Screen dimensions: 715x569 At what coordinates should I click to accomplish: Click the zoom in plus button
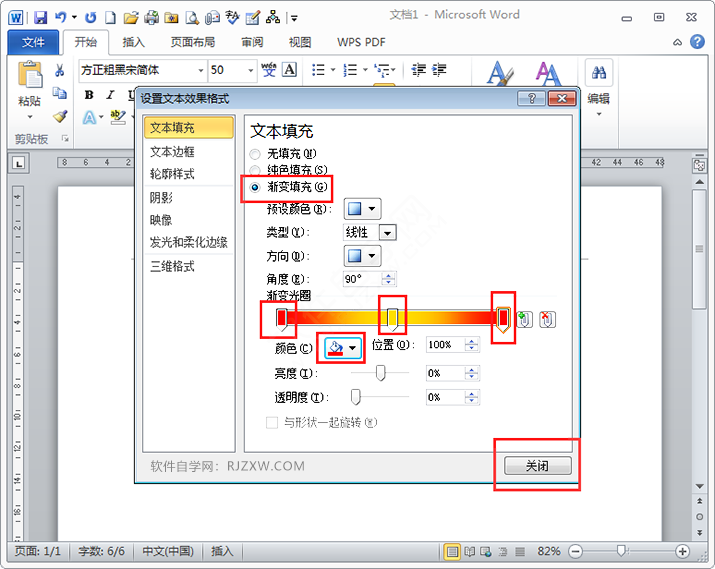click(x=683, y=552)
